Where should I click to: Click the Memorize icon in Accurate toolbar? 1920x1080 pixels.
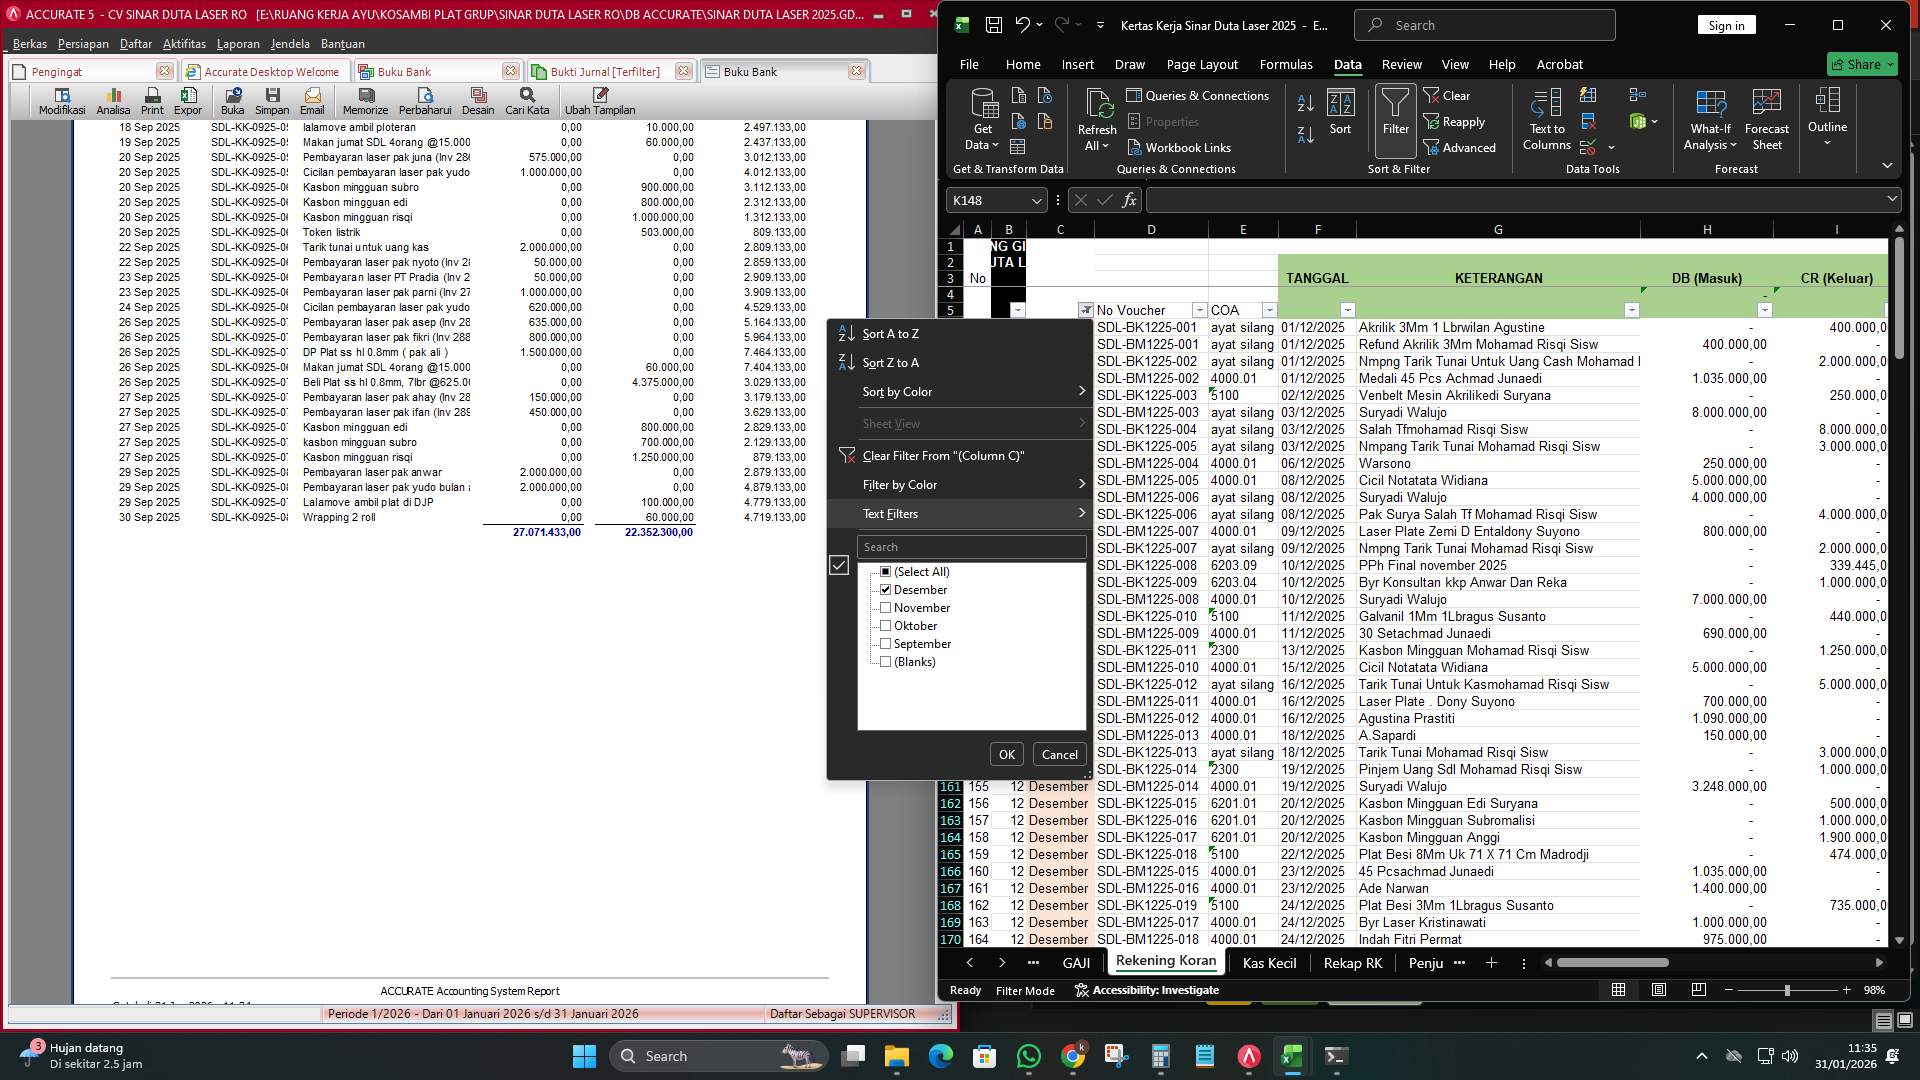pos(364,100)
